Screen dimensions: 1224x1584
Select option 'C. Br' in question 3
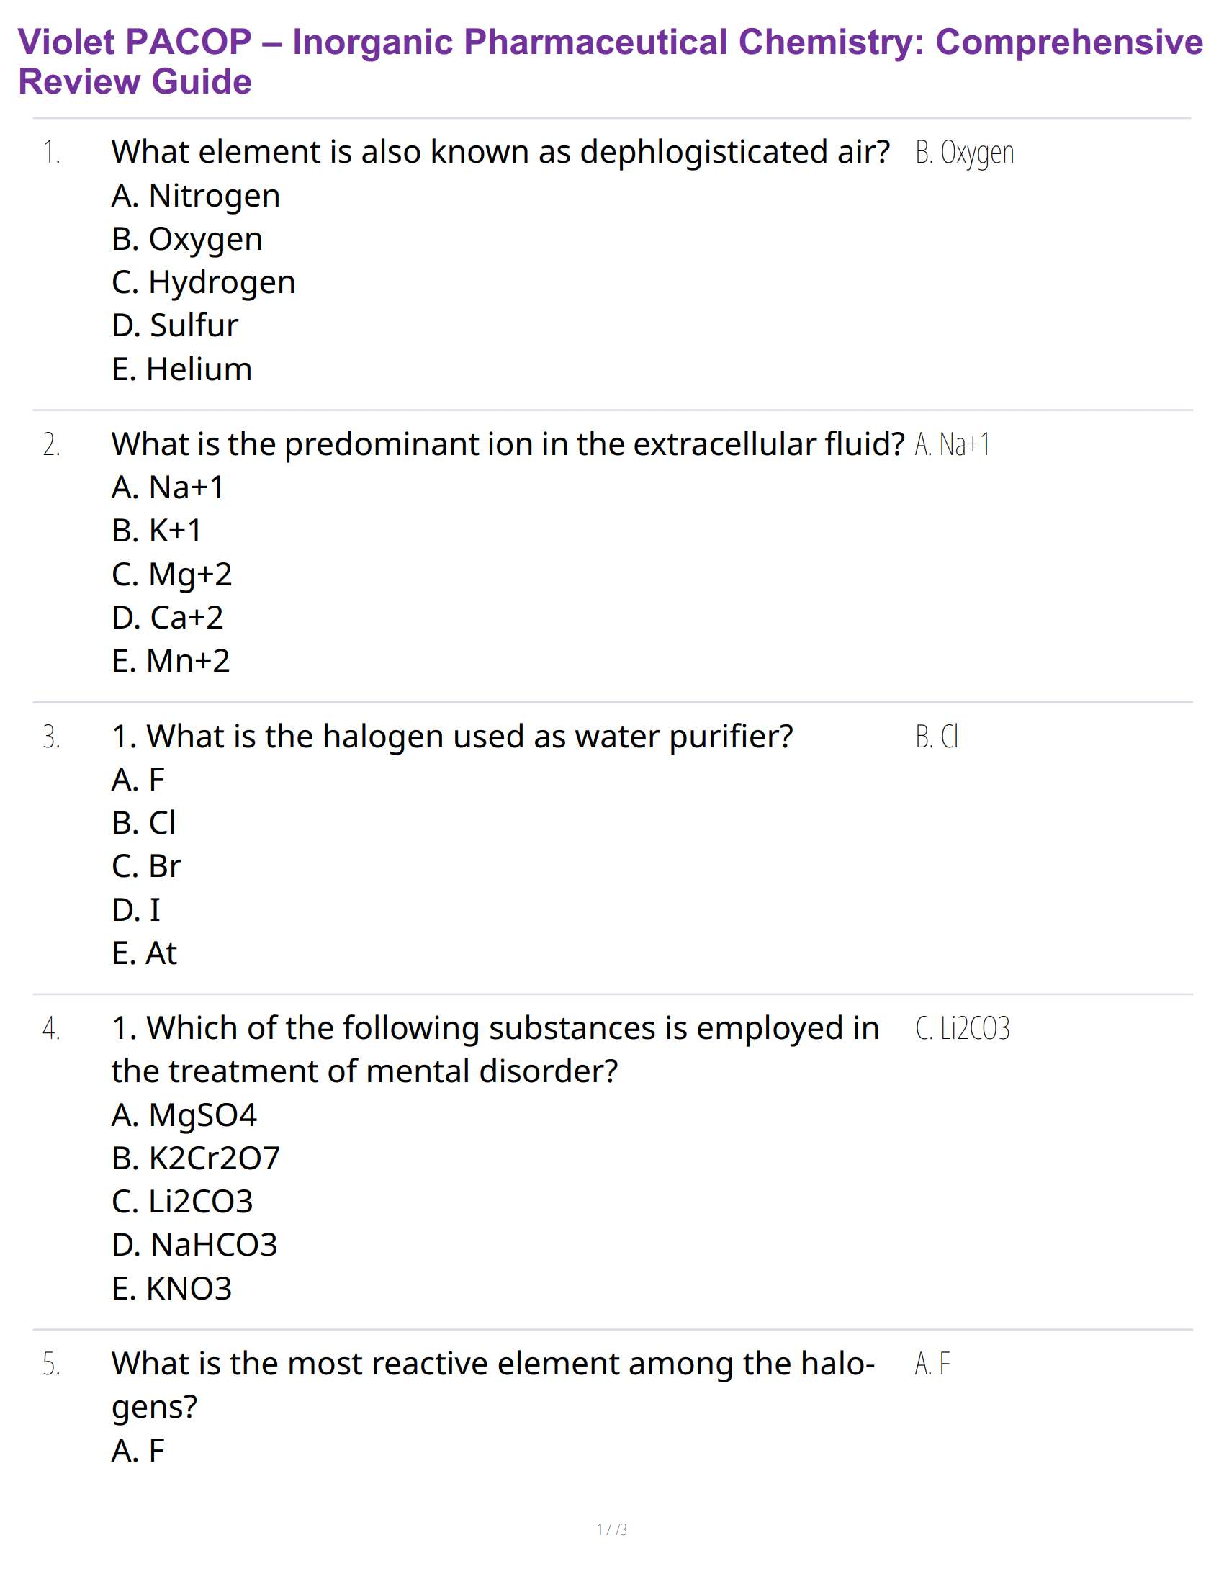(146, 866)
